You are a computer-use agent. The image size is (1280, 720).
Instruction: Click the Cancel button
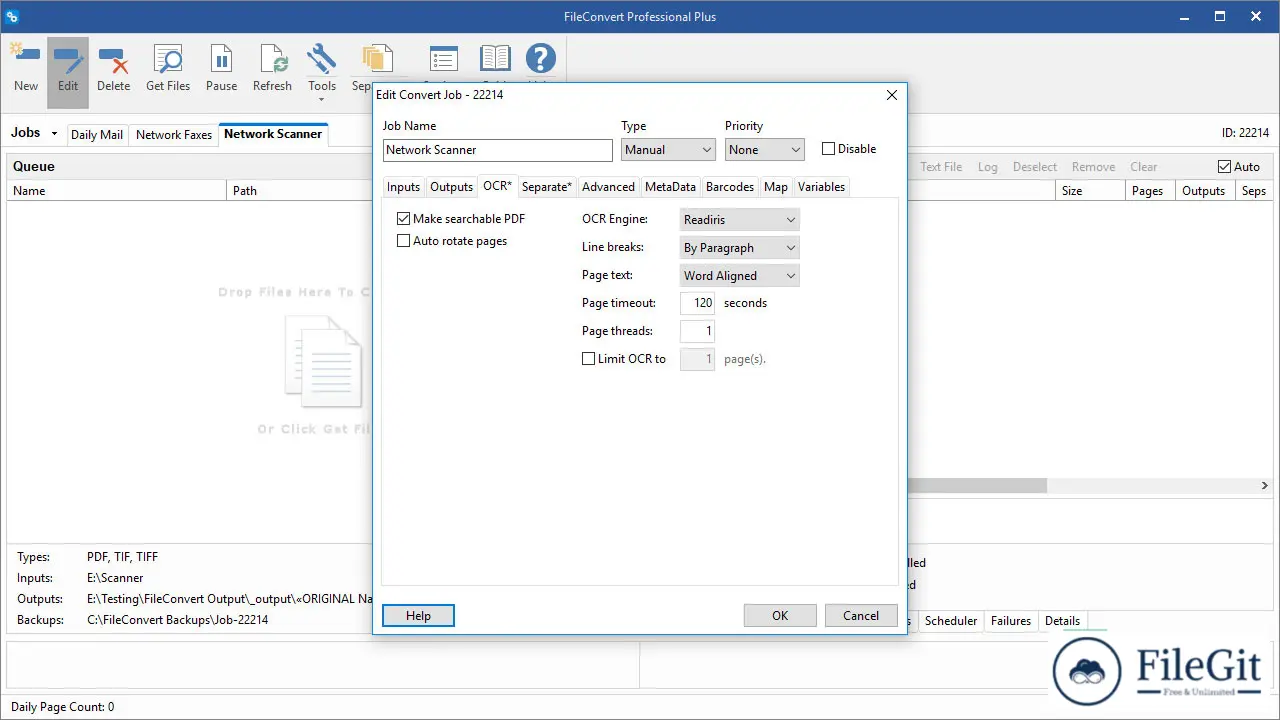tap(861, 616)
